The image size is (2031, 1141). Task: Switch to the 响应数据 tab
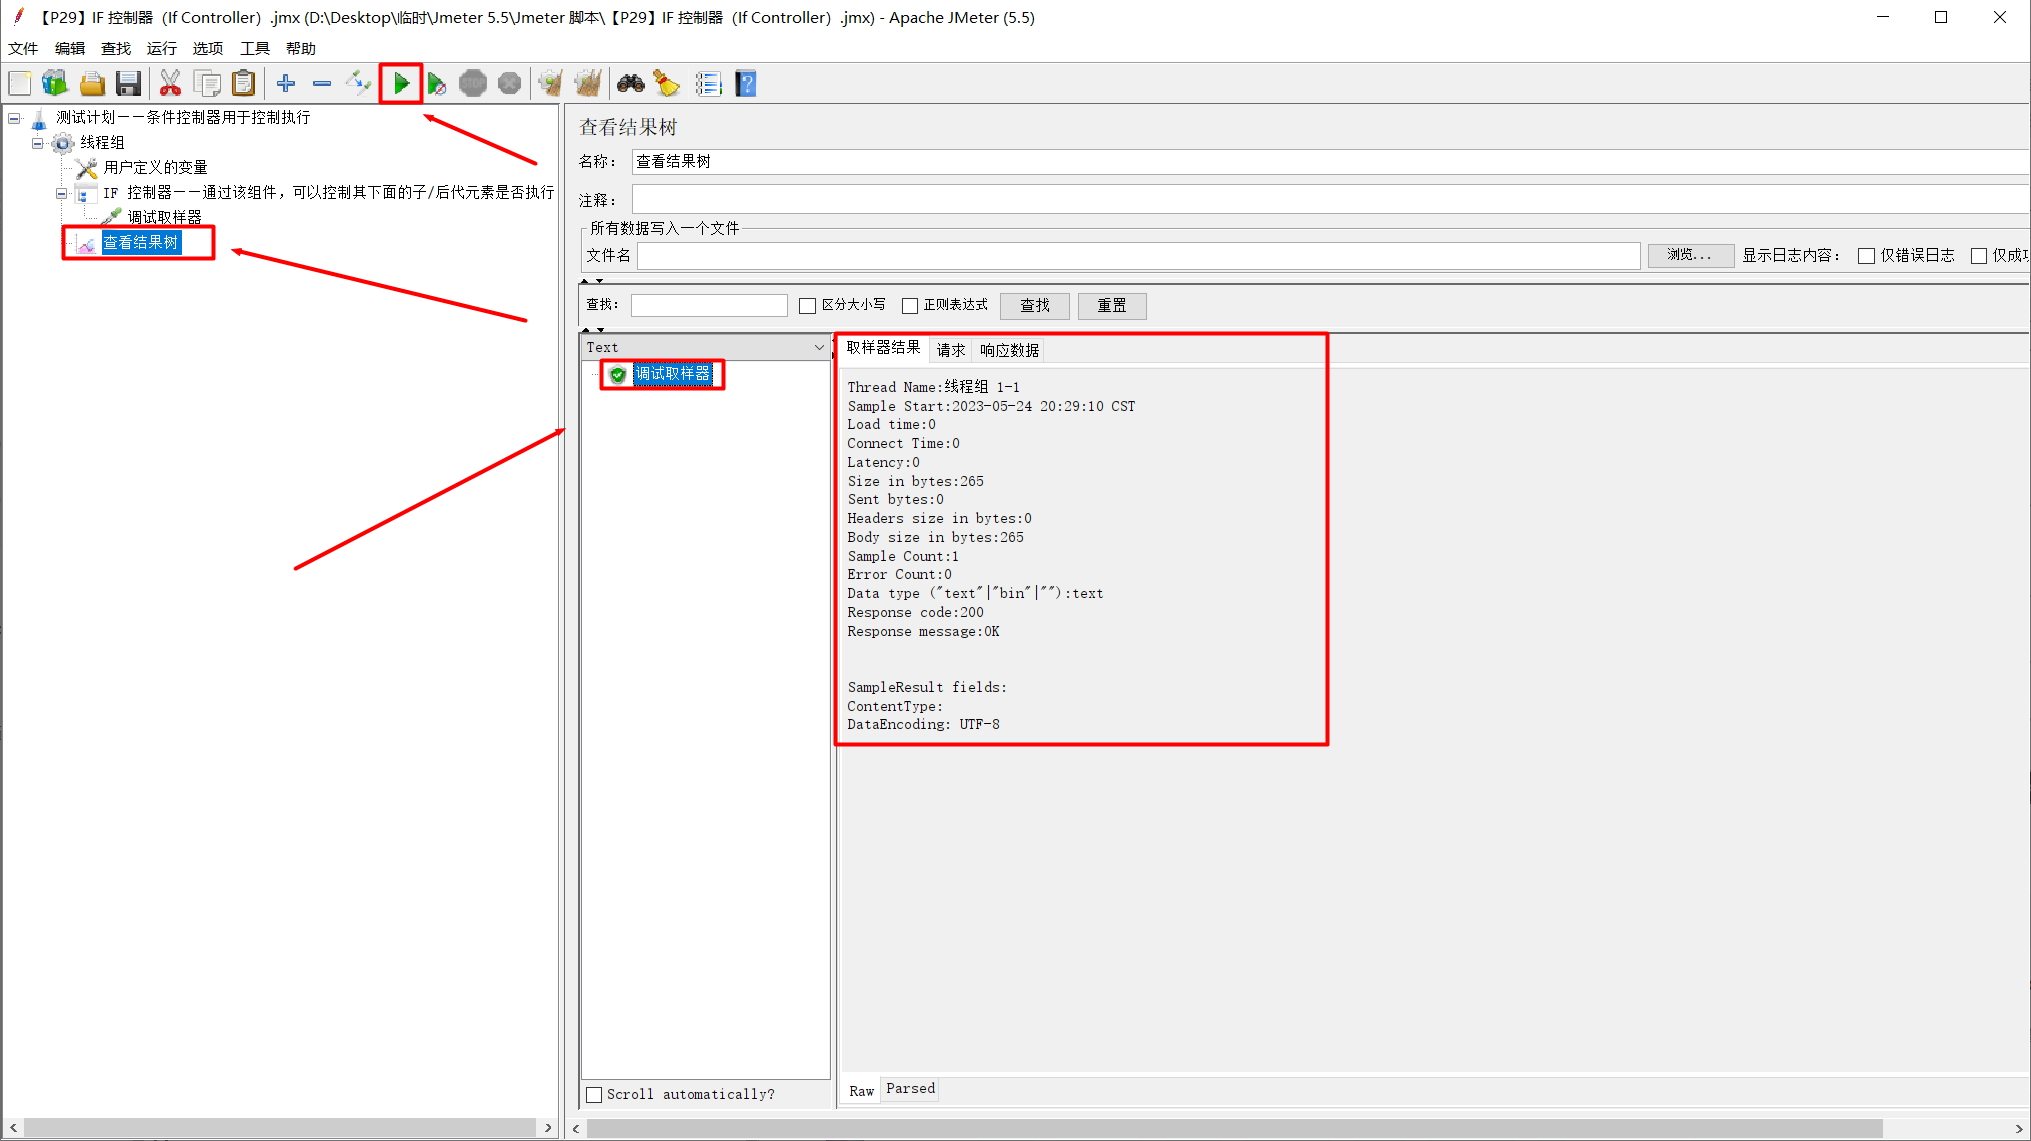pyautogui.click(x=1009, y=350)
